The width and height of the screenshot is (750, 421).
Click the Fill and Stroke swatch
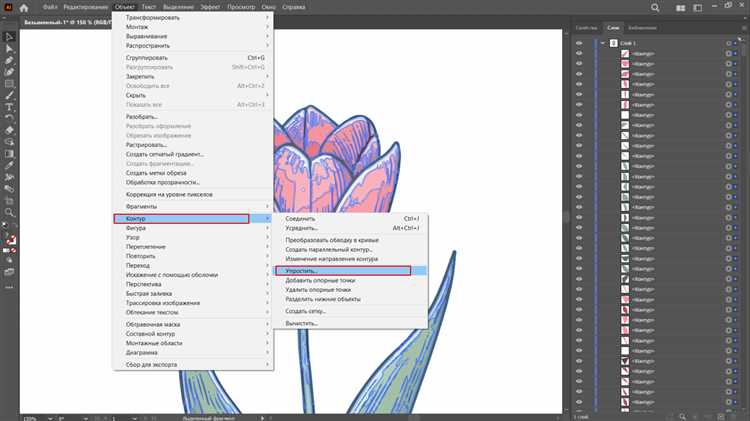tap(10, 239)
